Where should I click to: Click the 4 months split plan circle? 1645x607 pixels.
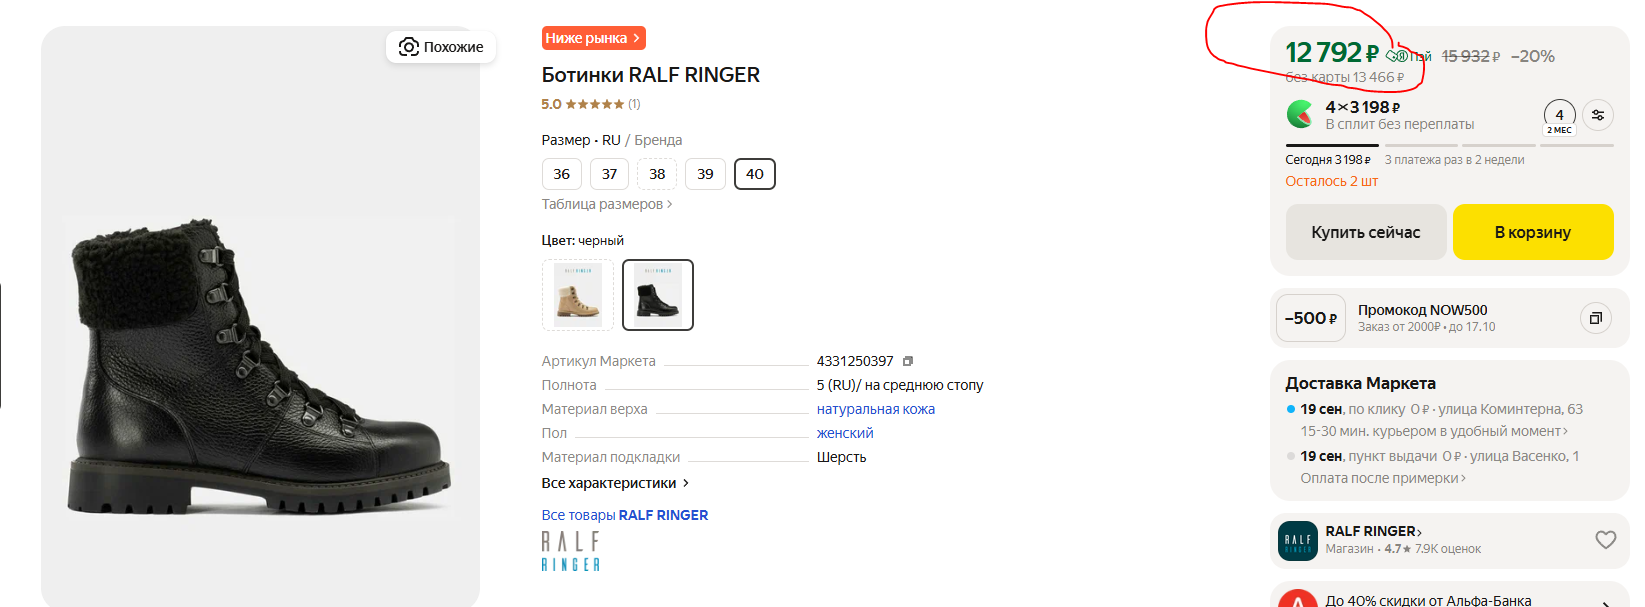point(1560,117)
